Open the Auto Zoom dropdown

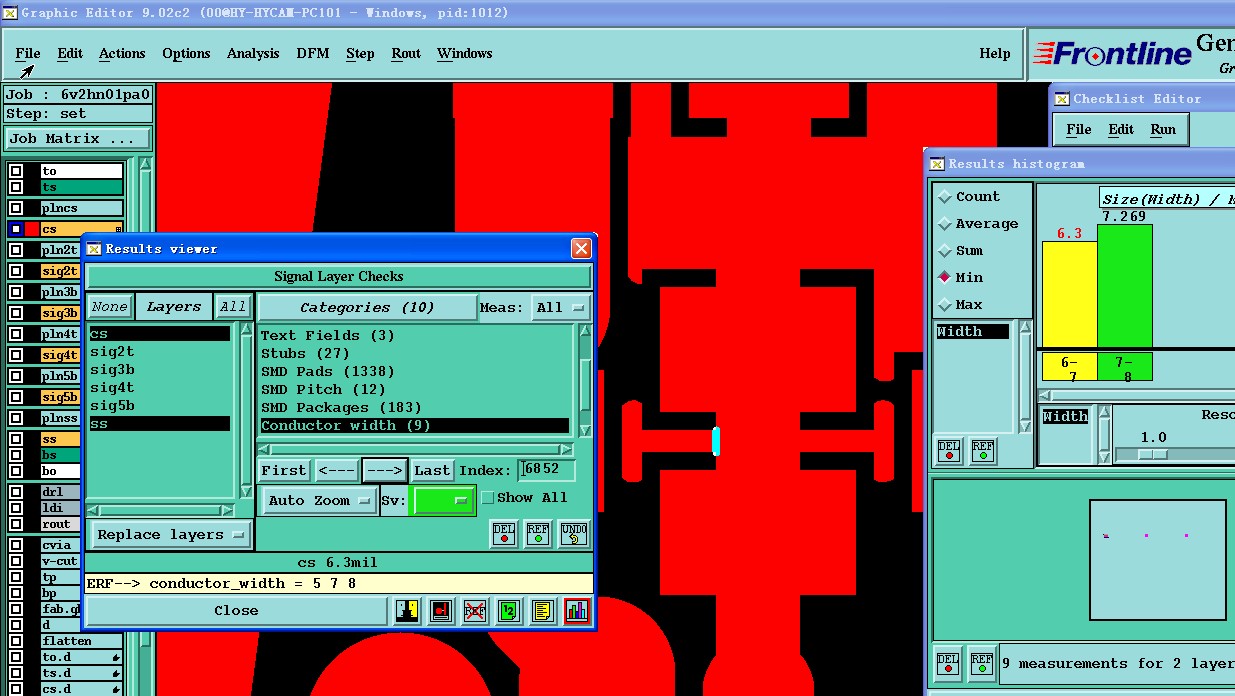319,500
